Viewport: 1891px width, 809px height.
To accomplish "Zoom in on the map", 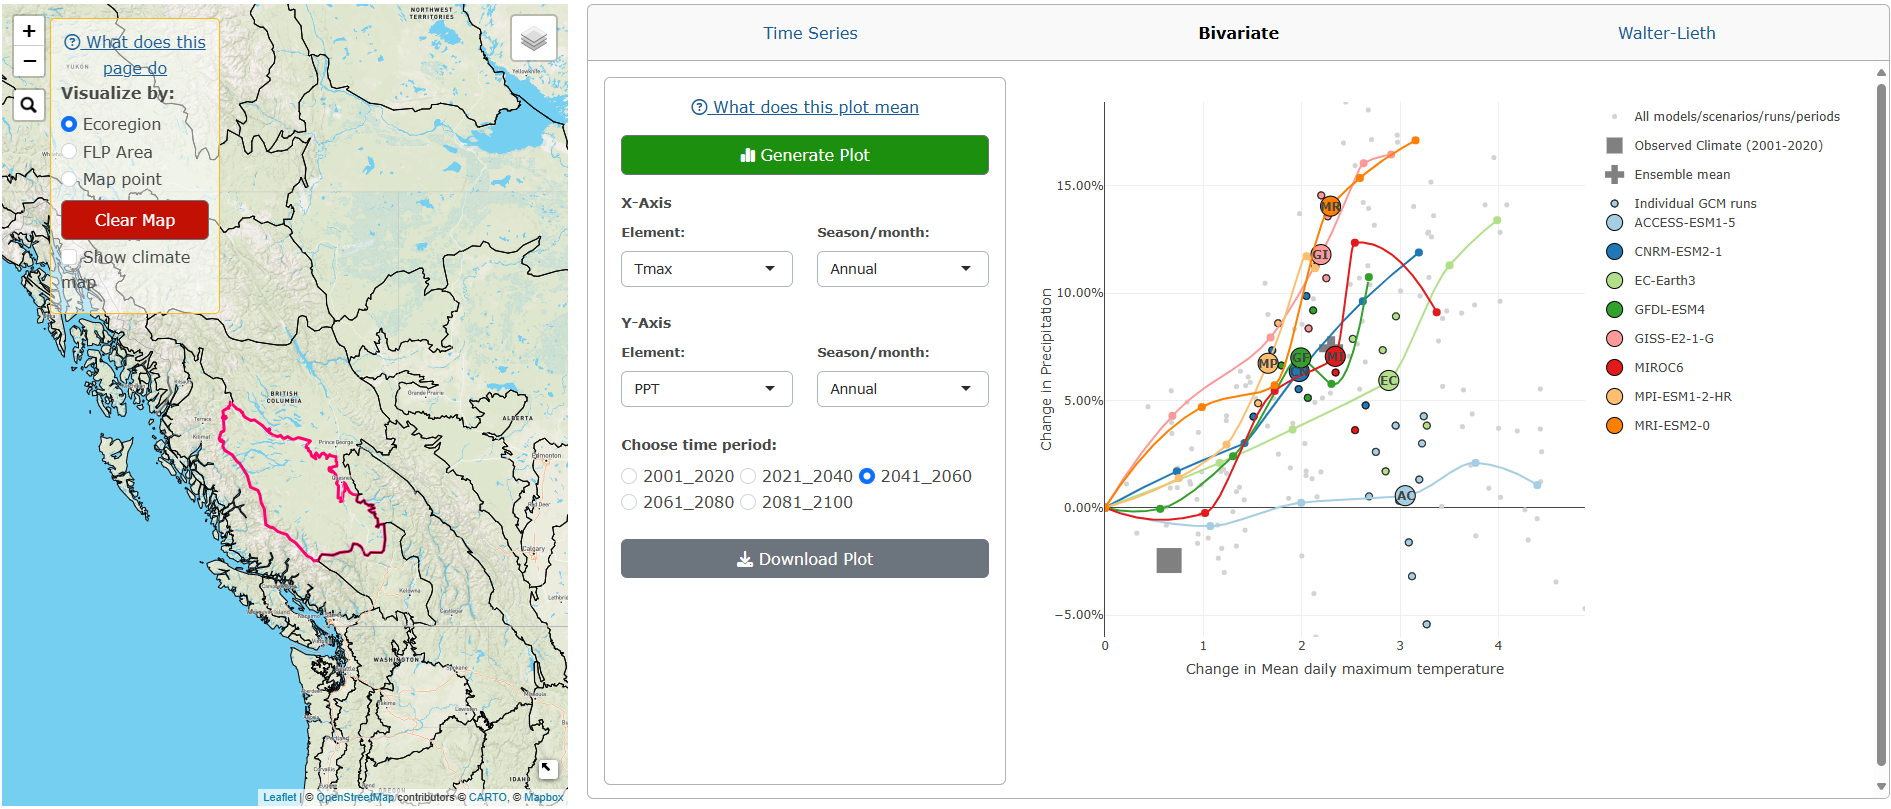I will [x=29, y=31].
